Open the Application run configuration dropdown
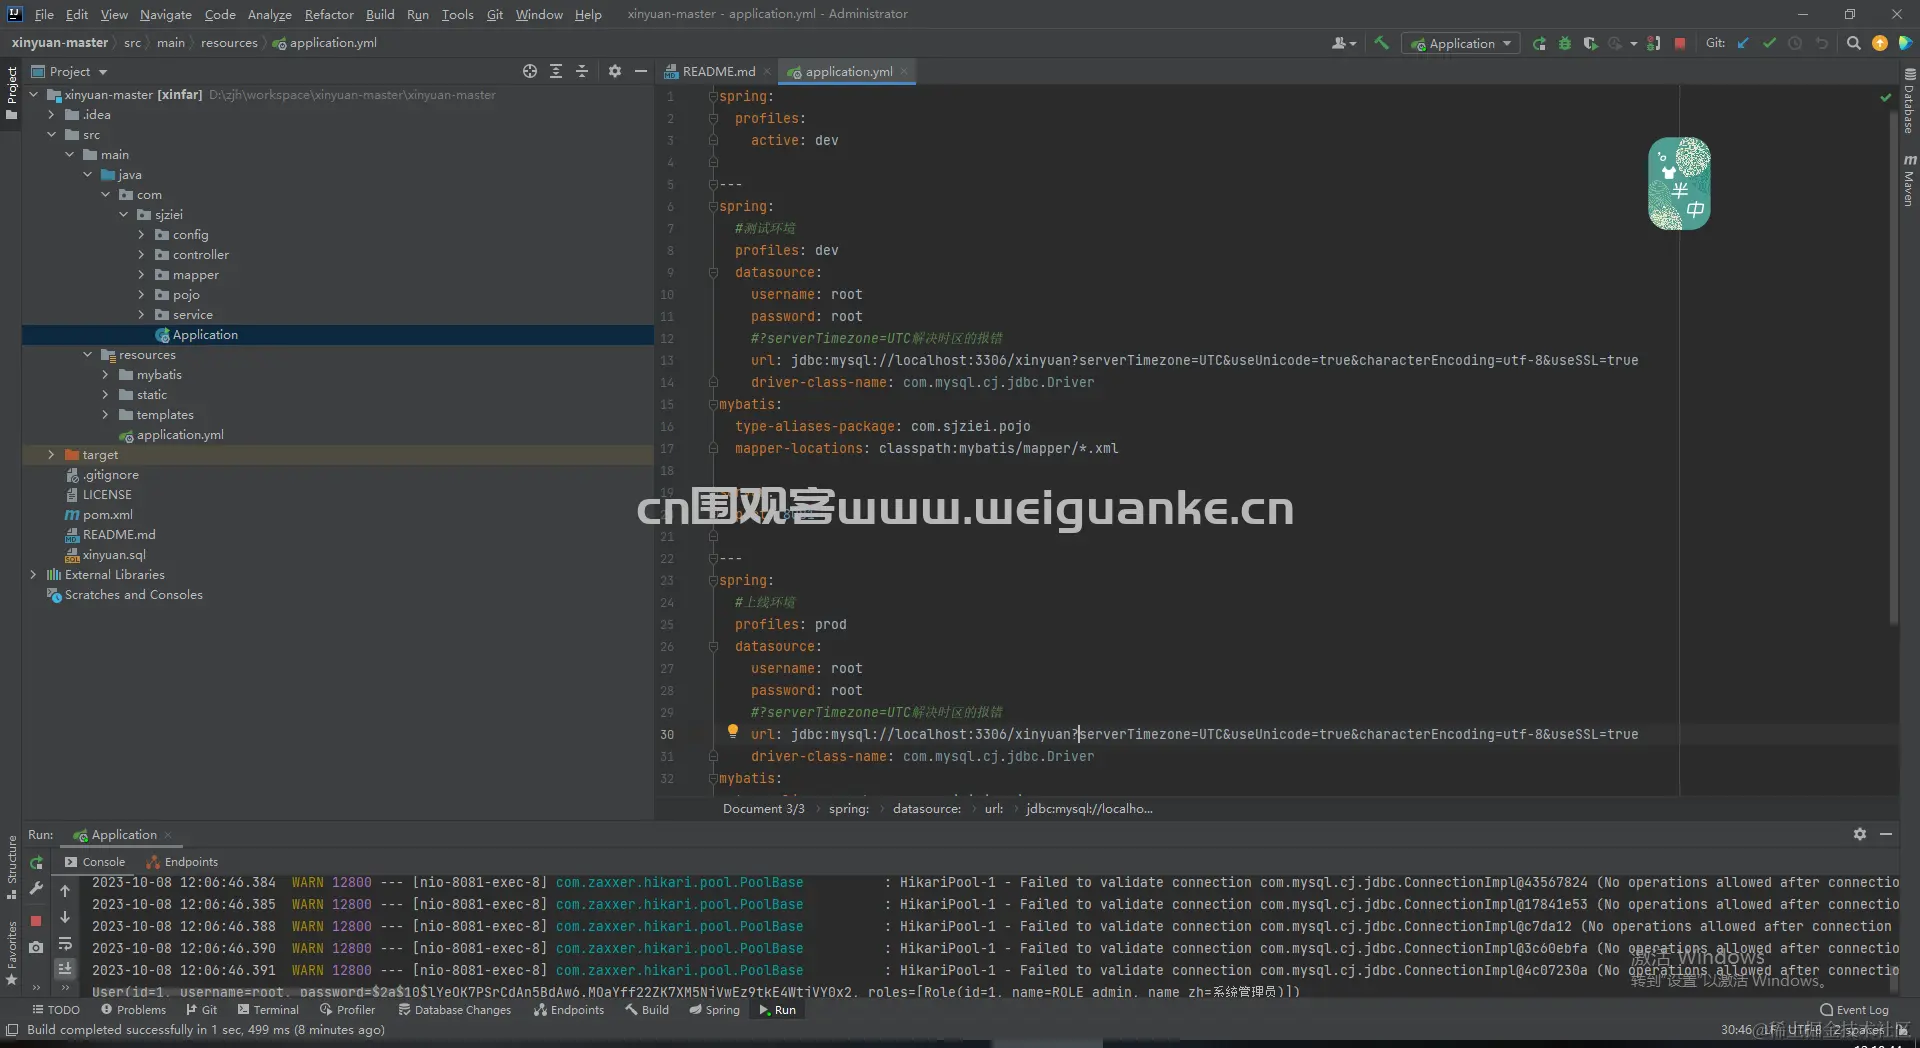This screenshot has width=1920, height=1048. 1461,43
